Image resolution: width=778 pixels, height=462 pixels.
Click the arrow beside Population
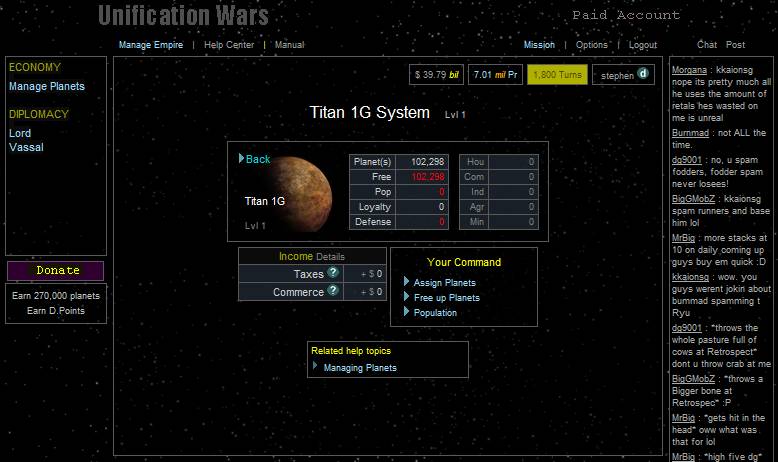click(407, 312)
